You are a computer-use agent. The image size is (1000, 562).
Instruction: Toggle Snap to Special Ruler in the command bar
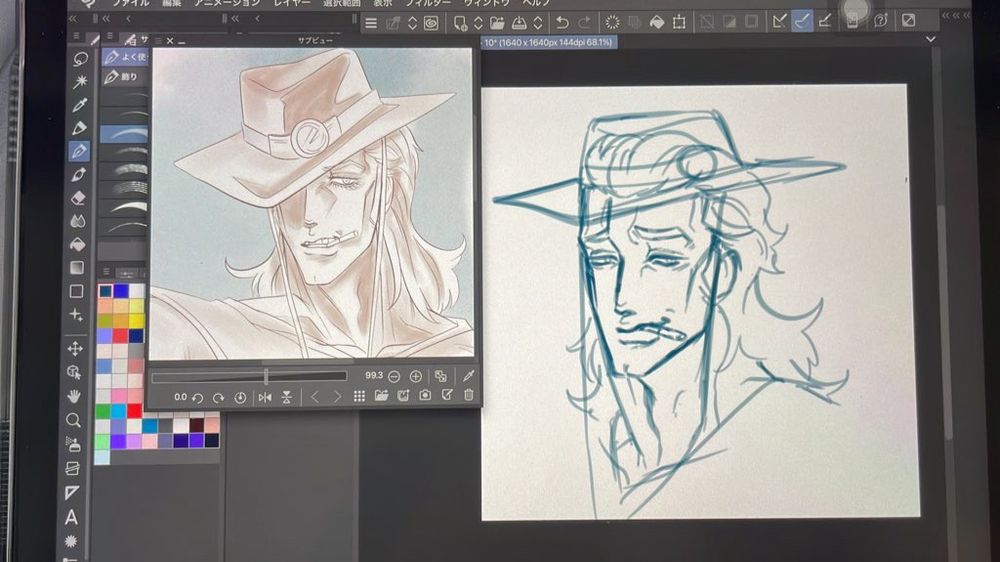pos(802,21)
